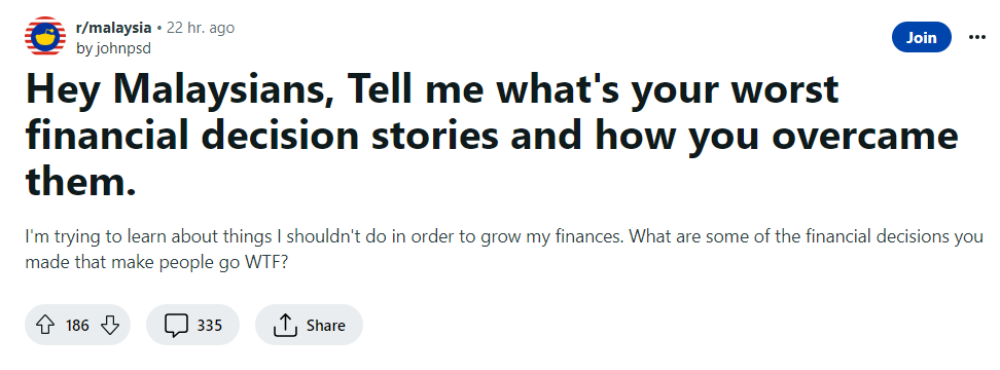Click the 186 vote score

(77, 325)
